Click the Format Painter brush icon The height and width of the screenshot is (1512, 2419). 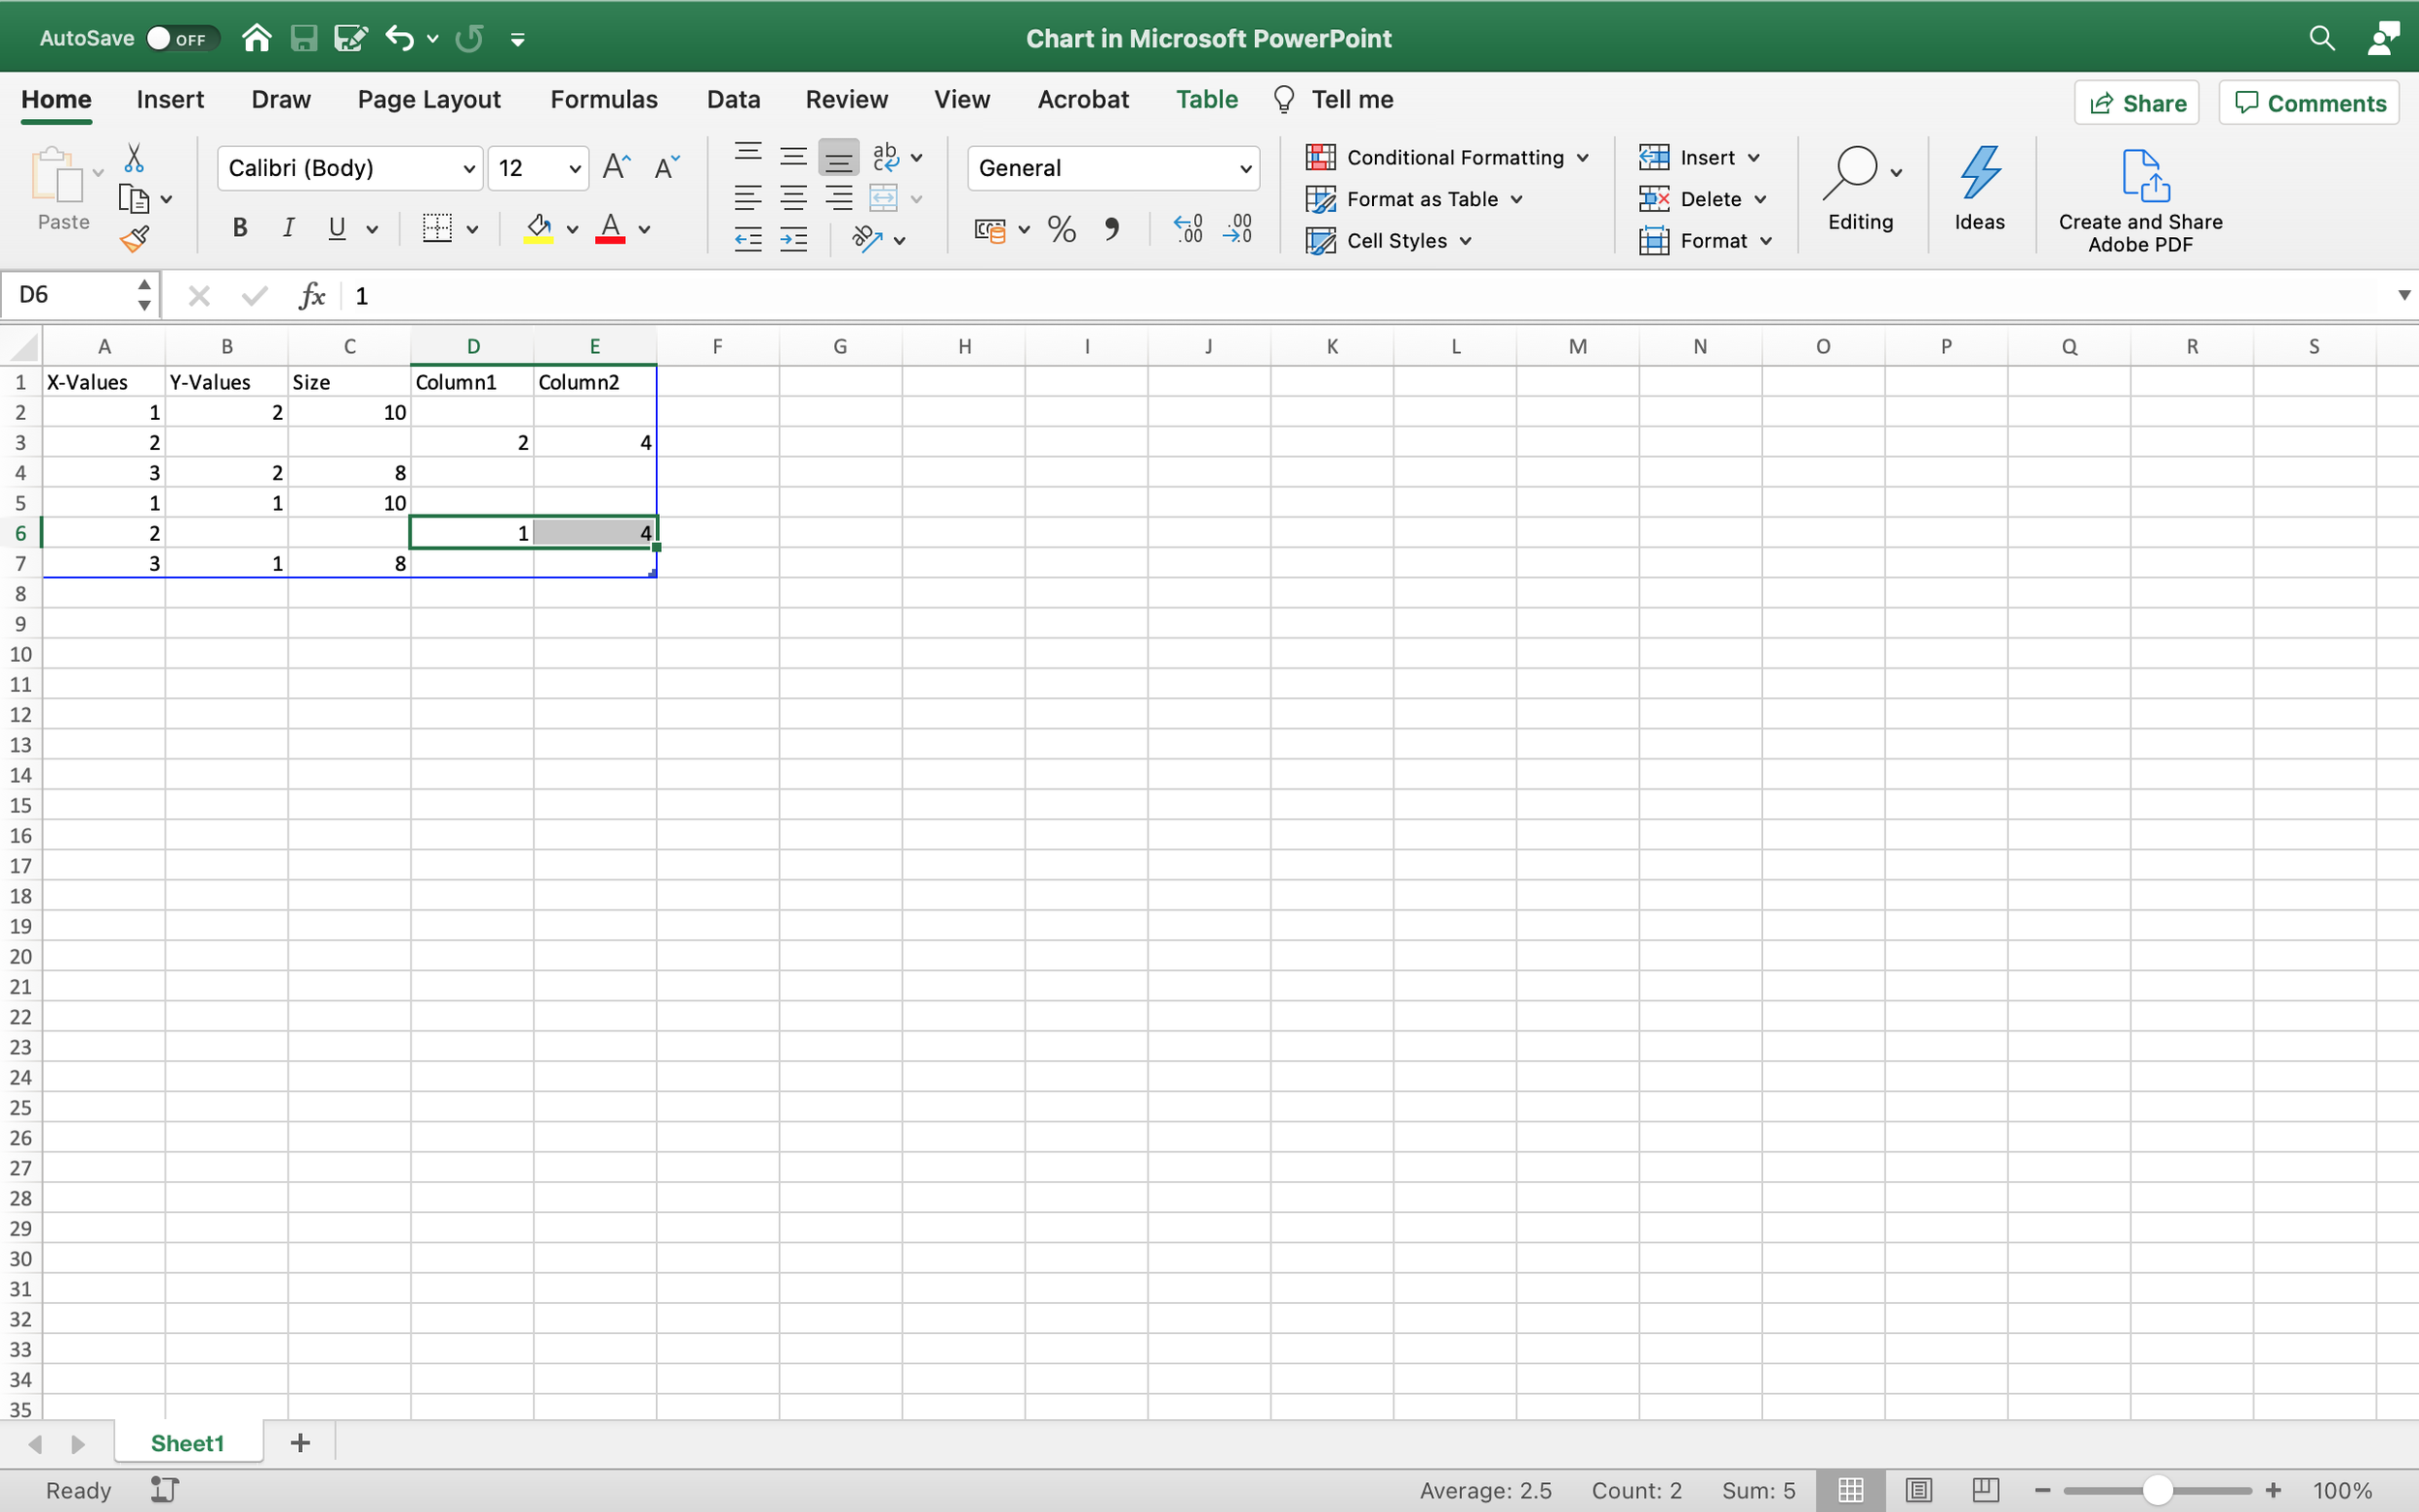(134, 240)
